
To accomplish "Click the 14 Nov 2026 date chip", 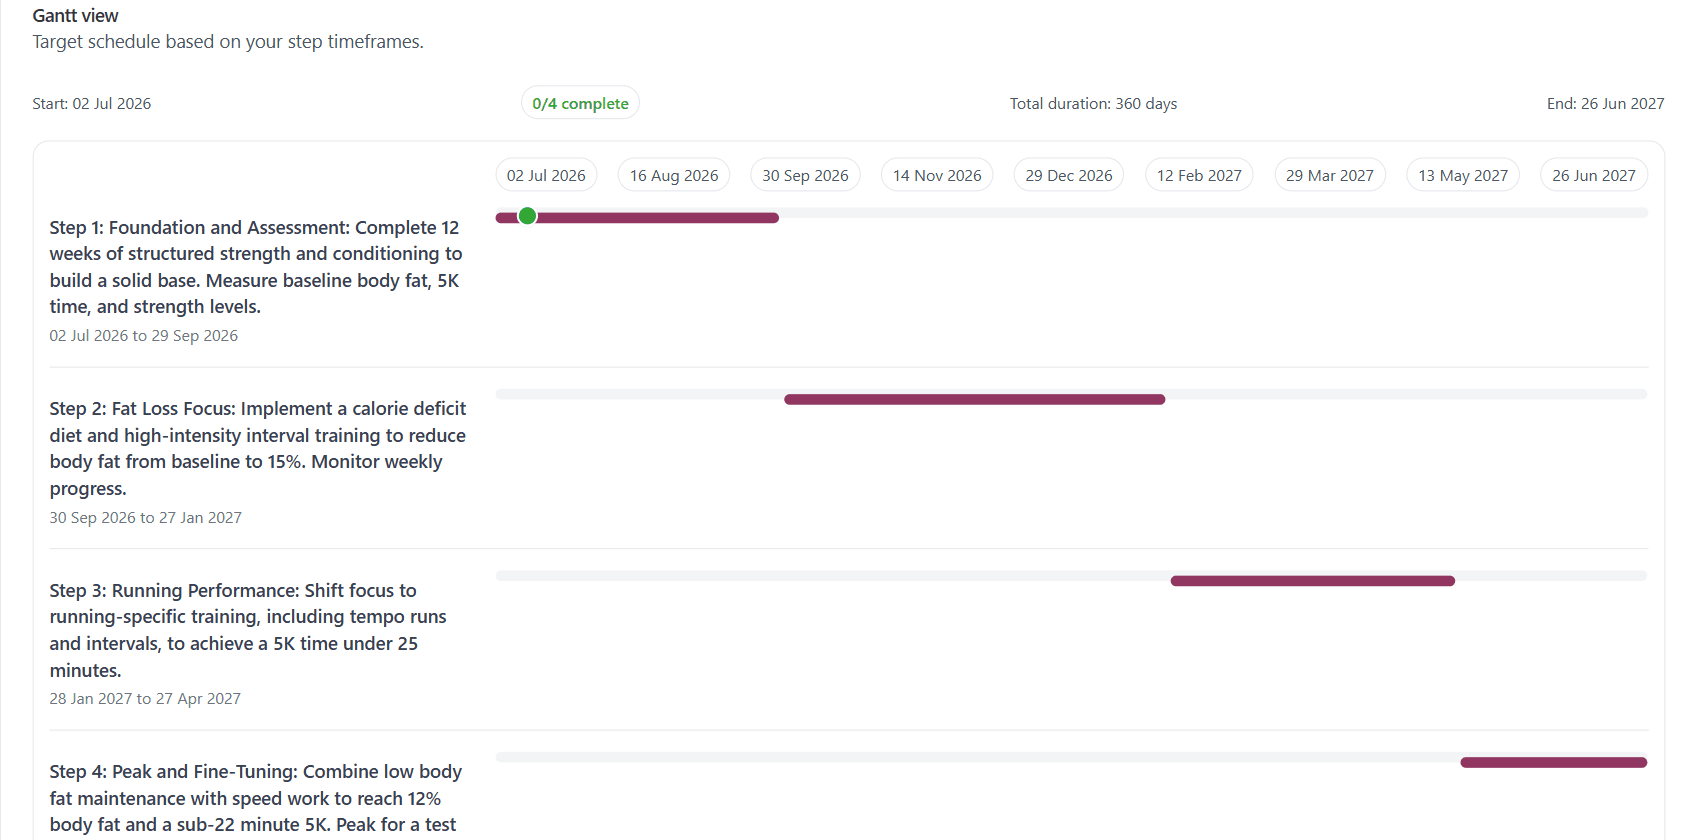I will click(937, 175).
